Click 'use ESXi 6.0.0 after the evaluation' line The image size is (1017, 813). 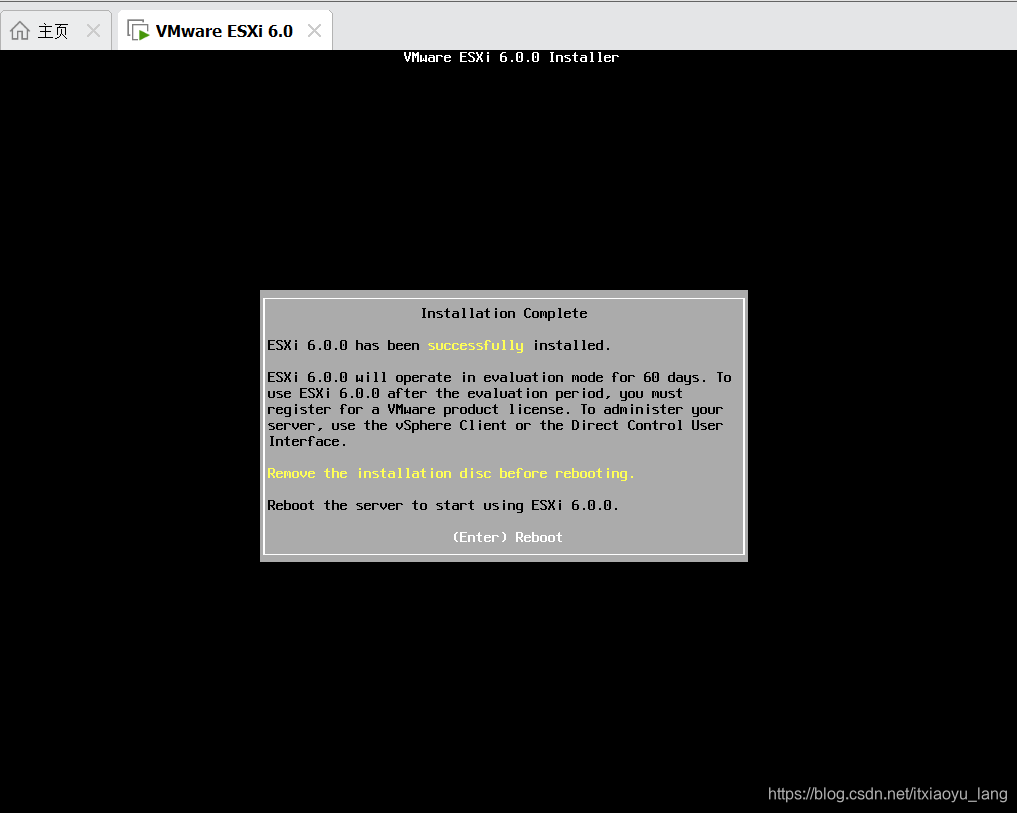tap(475, 394)
